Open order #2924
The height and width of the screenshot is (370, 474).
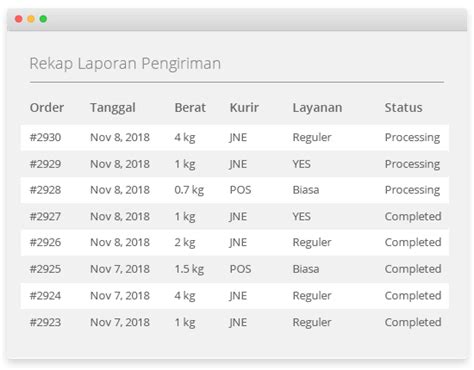tap(45, 296)
